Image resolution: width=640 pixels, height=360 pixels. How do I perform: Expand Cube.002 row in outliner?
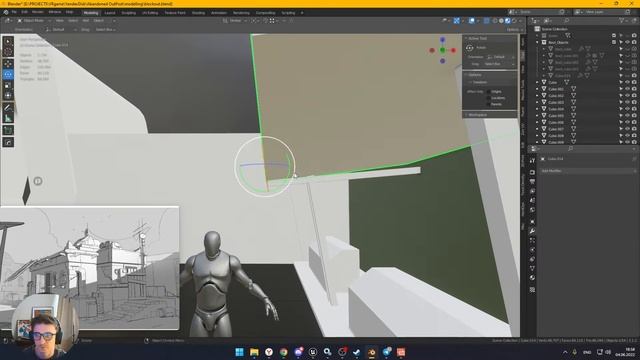[x=538, y=96]
